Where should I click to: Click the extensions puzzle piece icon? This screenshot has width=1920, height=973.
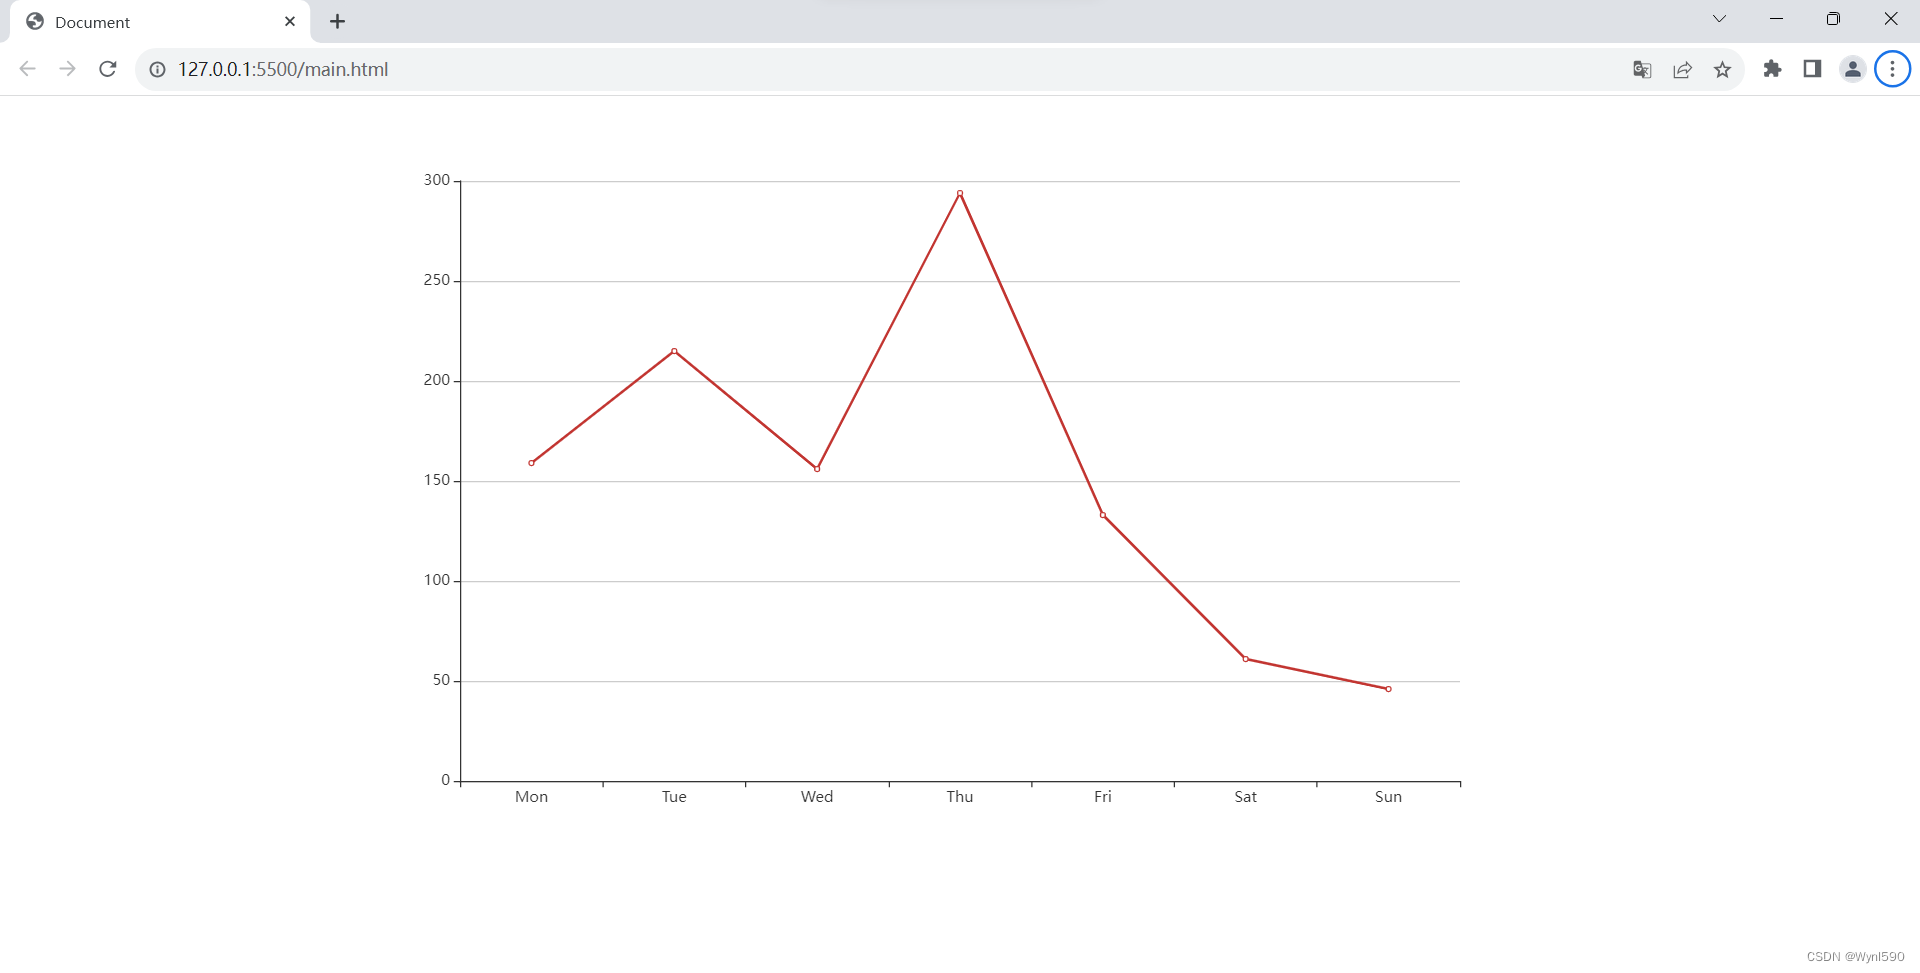coord(1773,69)
